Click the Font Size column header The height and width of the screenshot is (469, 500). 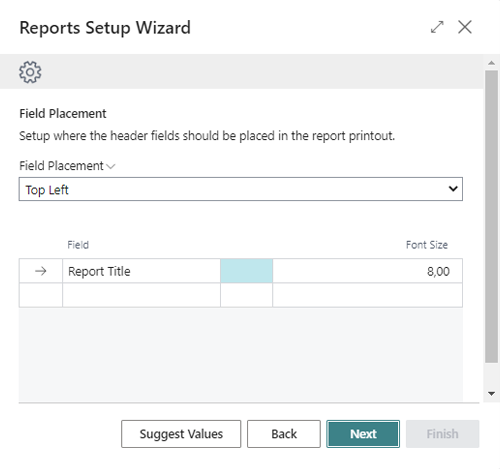click(x=427, y=245)
